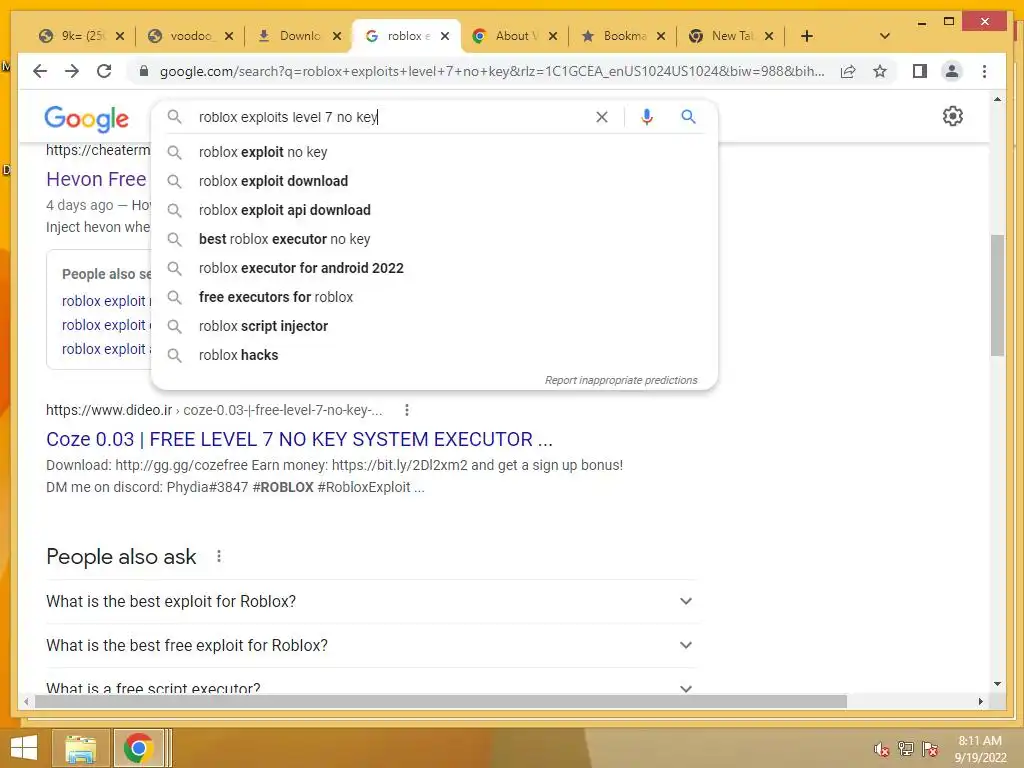Select suggestion 'roblox exploit api download'

[434, 210]
